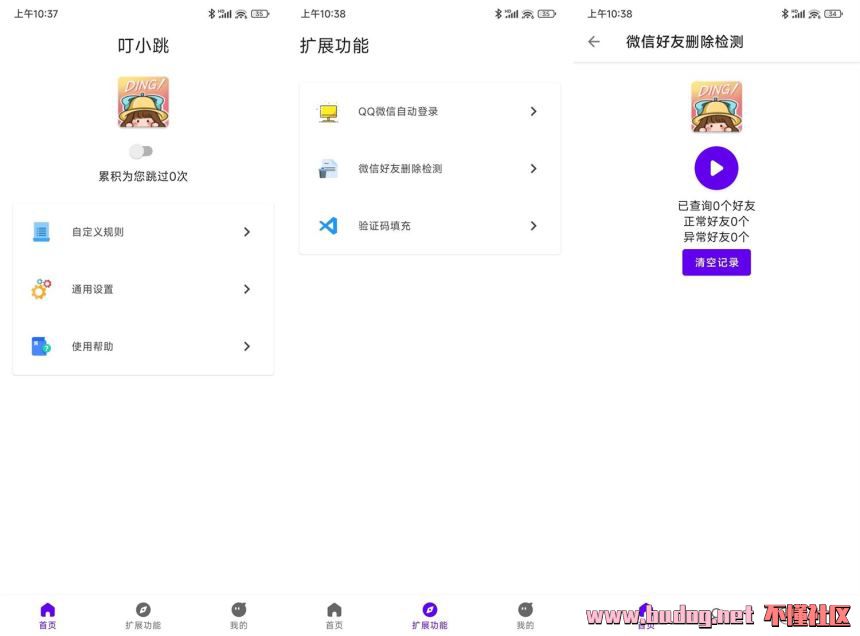860x636 pixels.
Task: Open the 验证码填充 text entry
Action: click(x=384, y=226)
